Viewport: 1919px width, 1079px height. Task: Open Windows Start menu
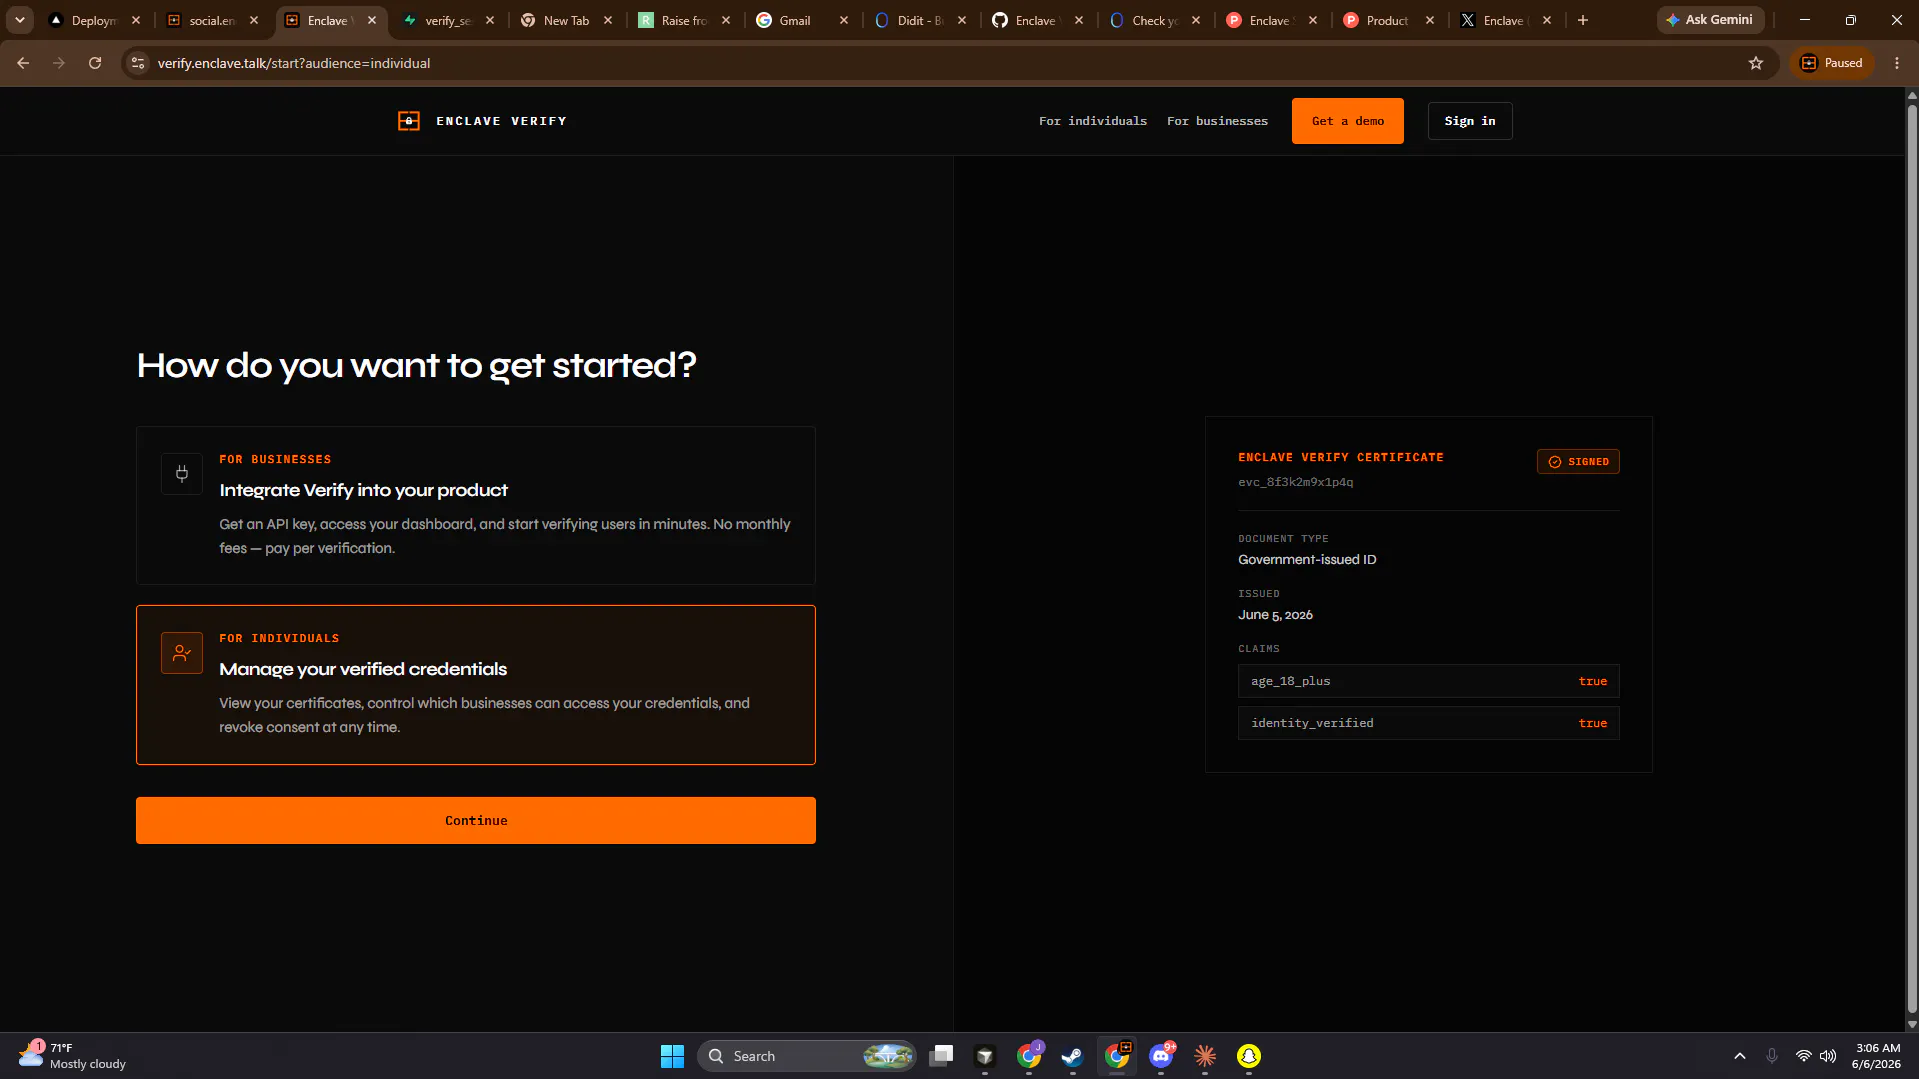(x=672, y=1056)
